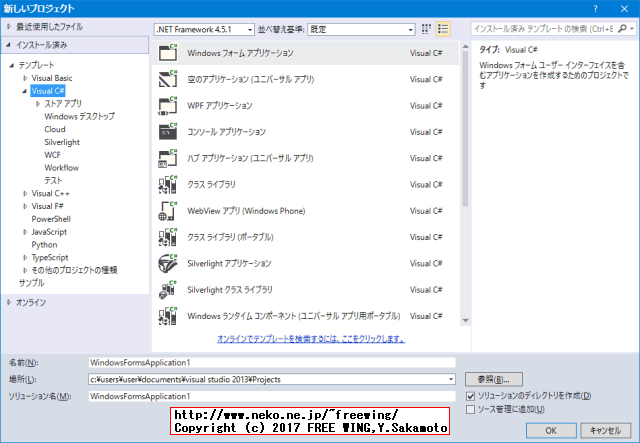Expand the TypeScript node arrow
Screen dimensions: 640x443
[25, 258]
